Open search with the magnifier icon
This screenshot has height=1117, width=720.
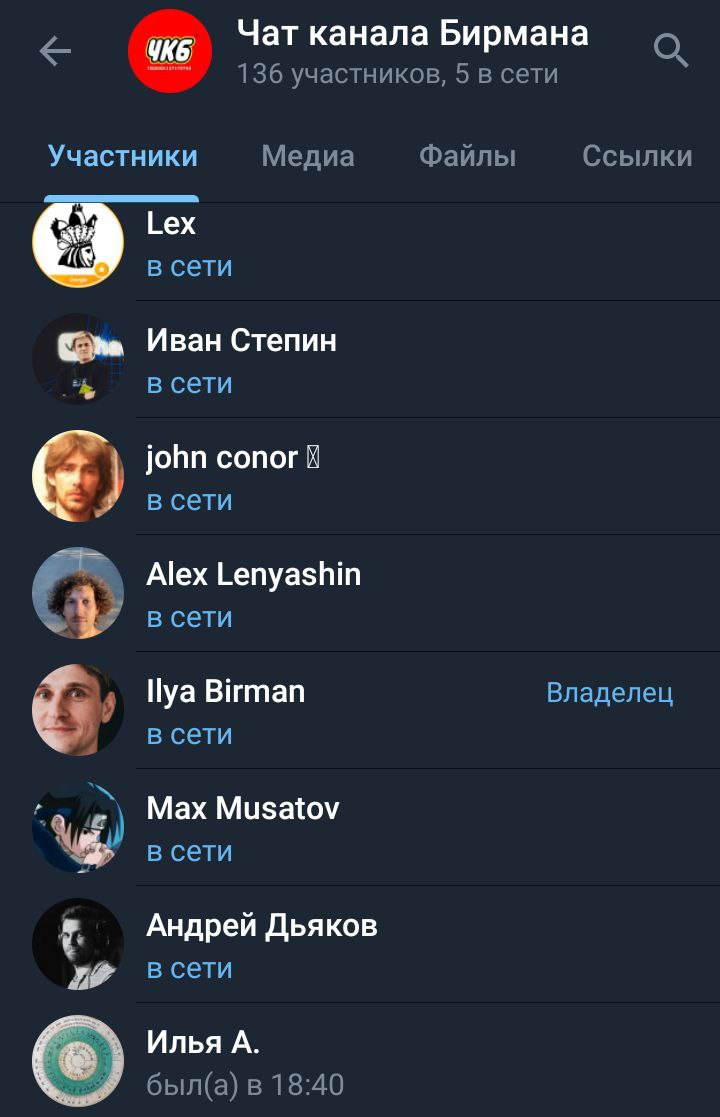pyautogui.click(x=670, y=51)
